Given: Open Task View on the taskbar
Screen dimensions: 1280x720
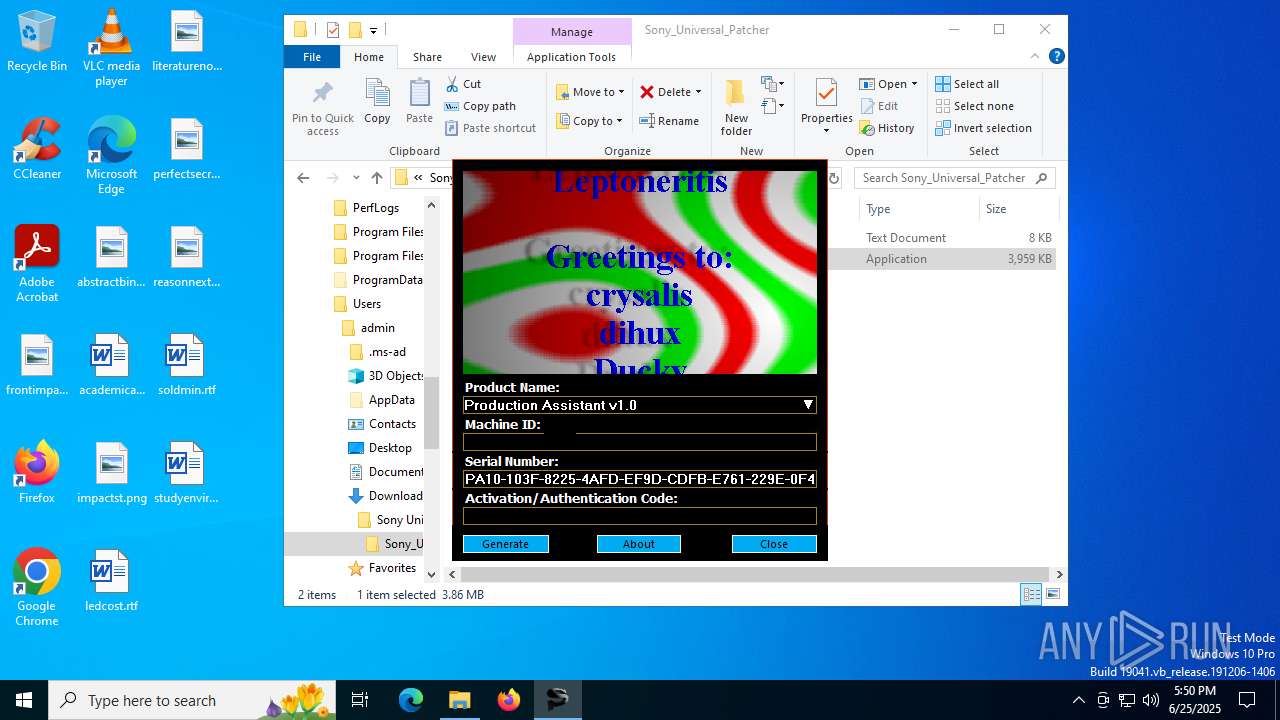Looking at the screenshot, I should coord(360,700).
